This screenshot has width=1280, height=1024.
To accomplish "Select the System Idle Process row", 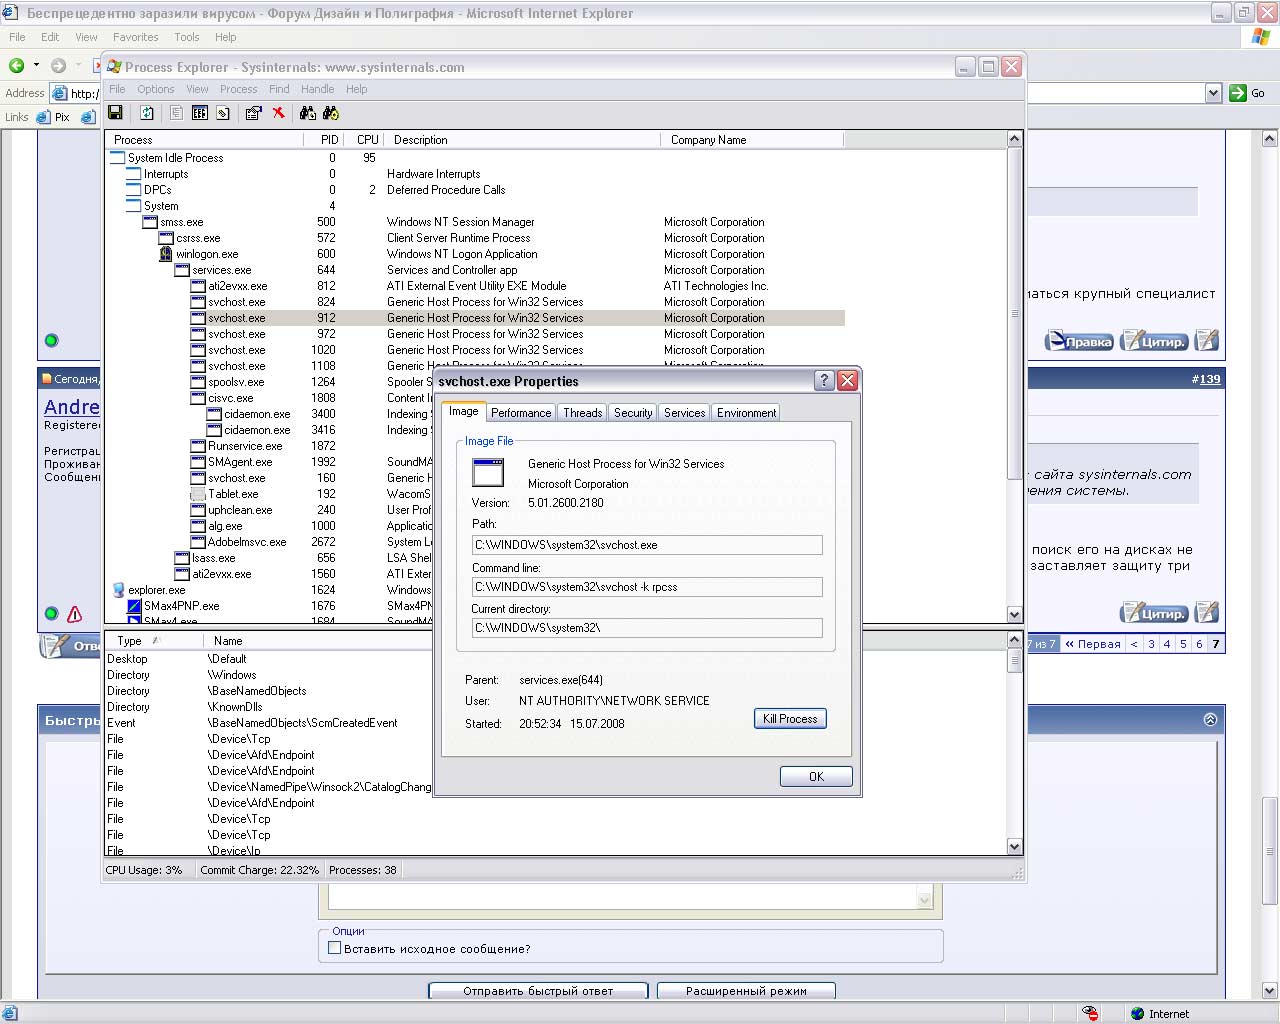I will tap(475, 158).
